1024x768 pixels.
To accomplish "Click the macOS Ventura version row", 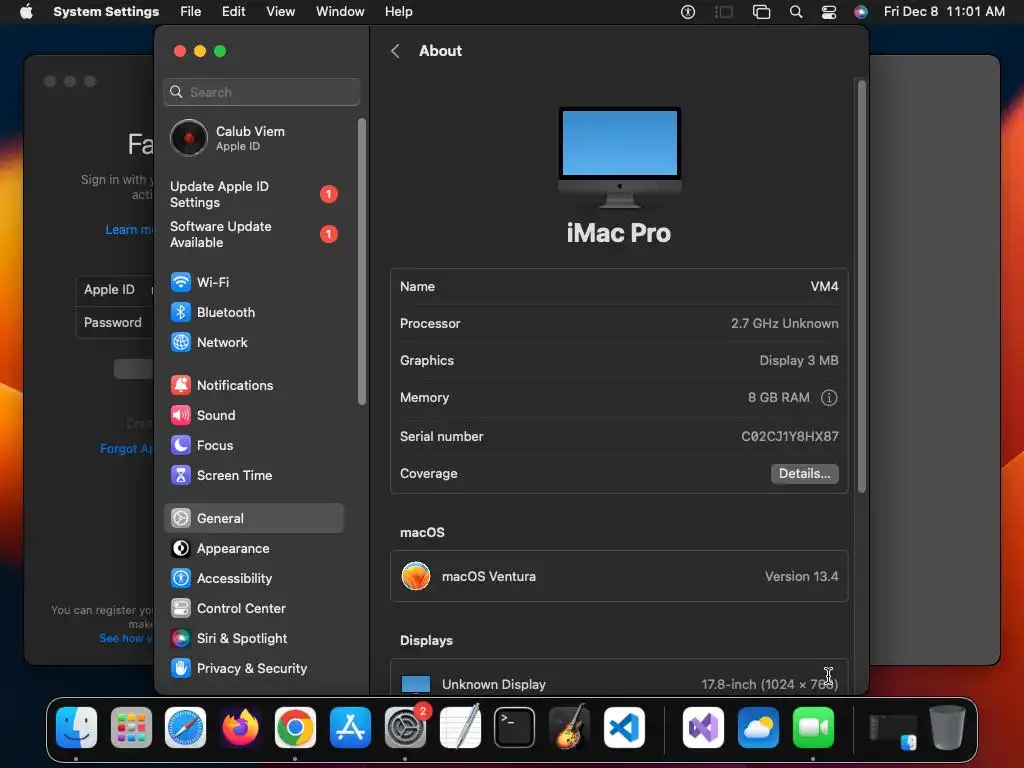I will [x=619, y=576].
